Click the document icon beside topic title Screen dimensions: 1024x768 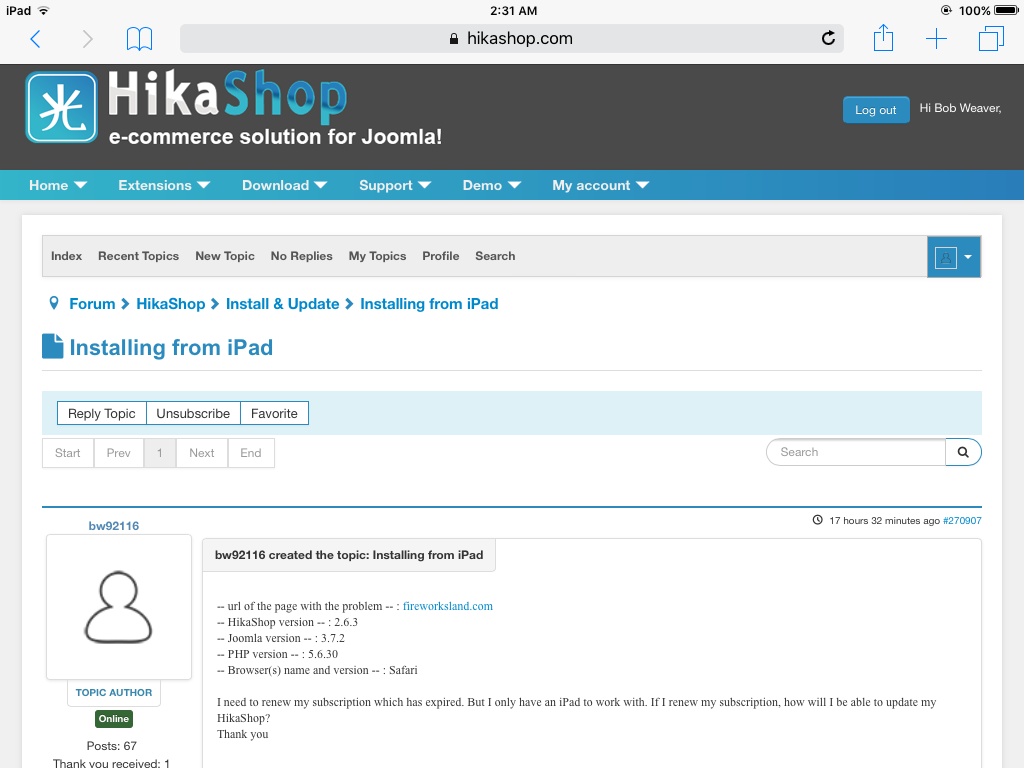tap(53, 346)
